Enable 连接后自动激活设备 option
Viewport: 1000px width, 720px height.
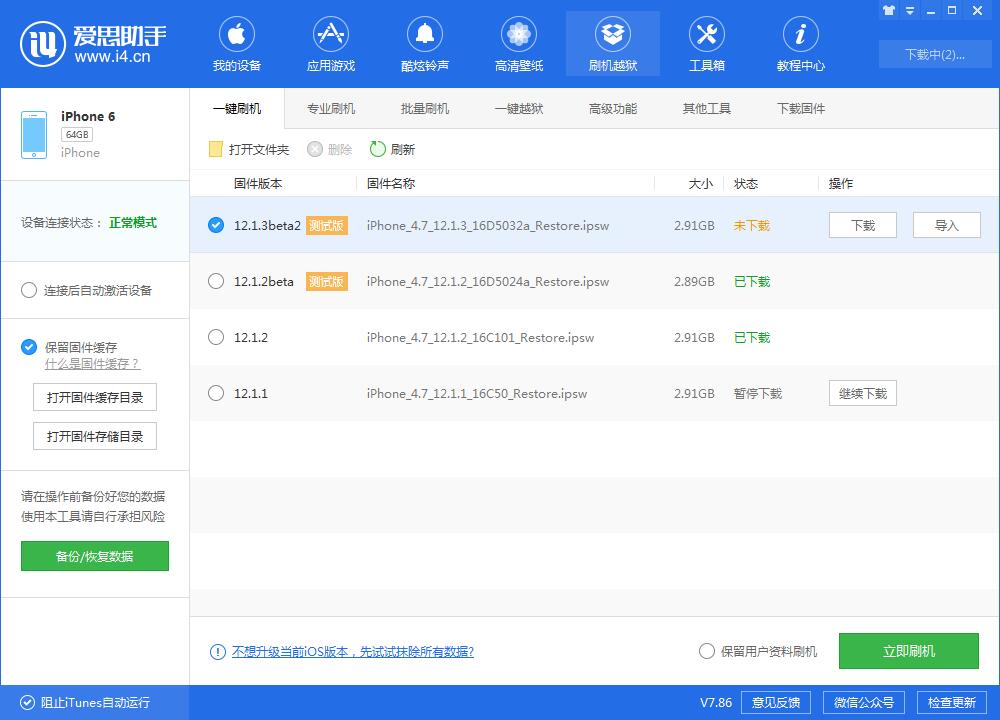click(29, 290)
